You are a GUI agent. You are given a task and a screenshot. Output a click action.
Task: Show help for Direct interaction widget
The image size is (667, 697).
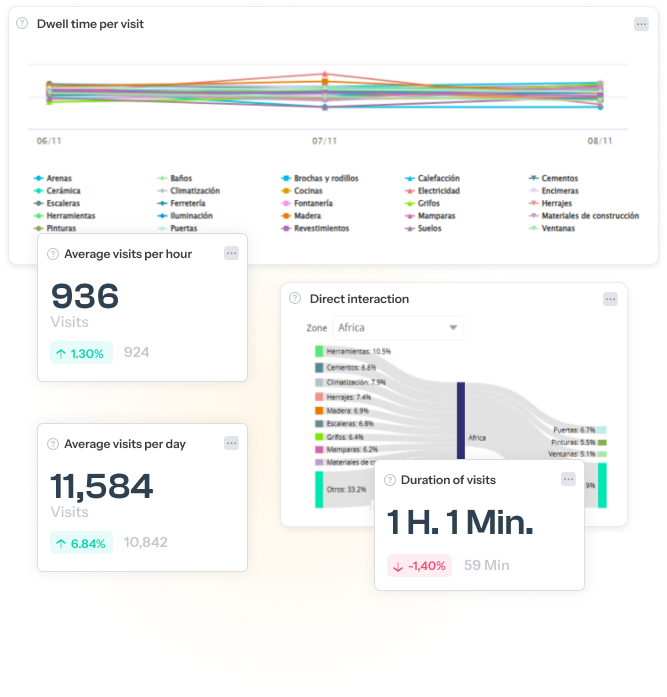tap(295, 298)
